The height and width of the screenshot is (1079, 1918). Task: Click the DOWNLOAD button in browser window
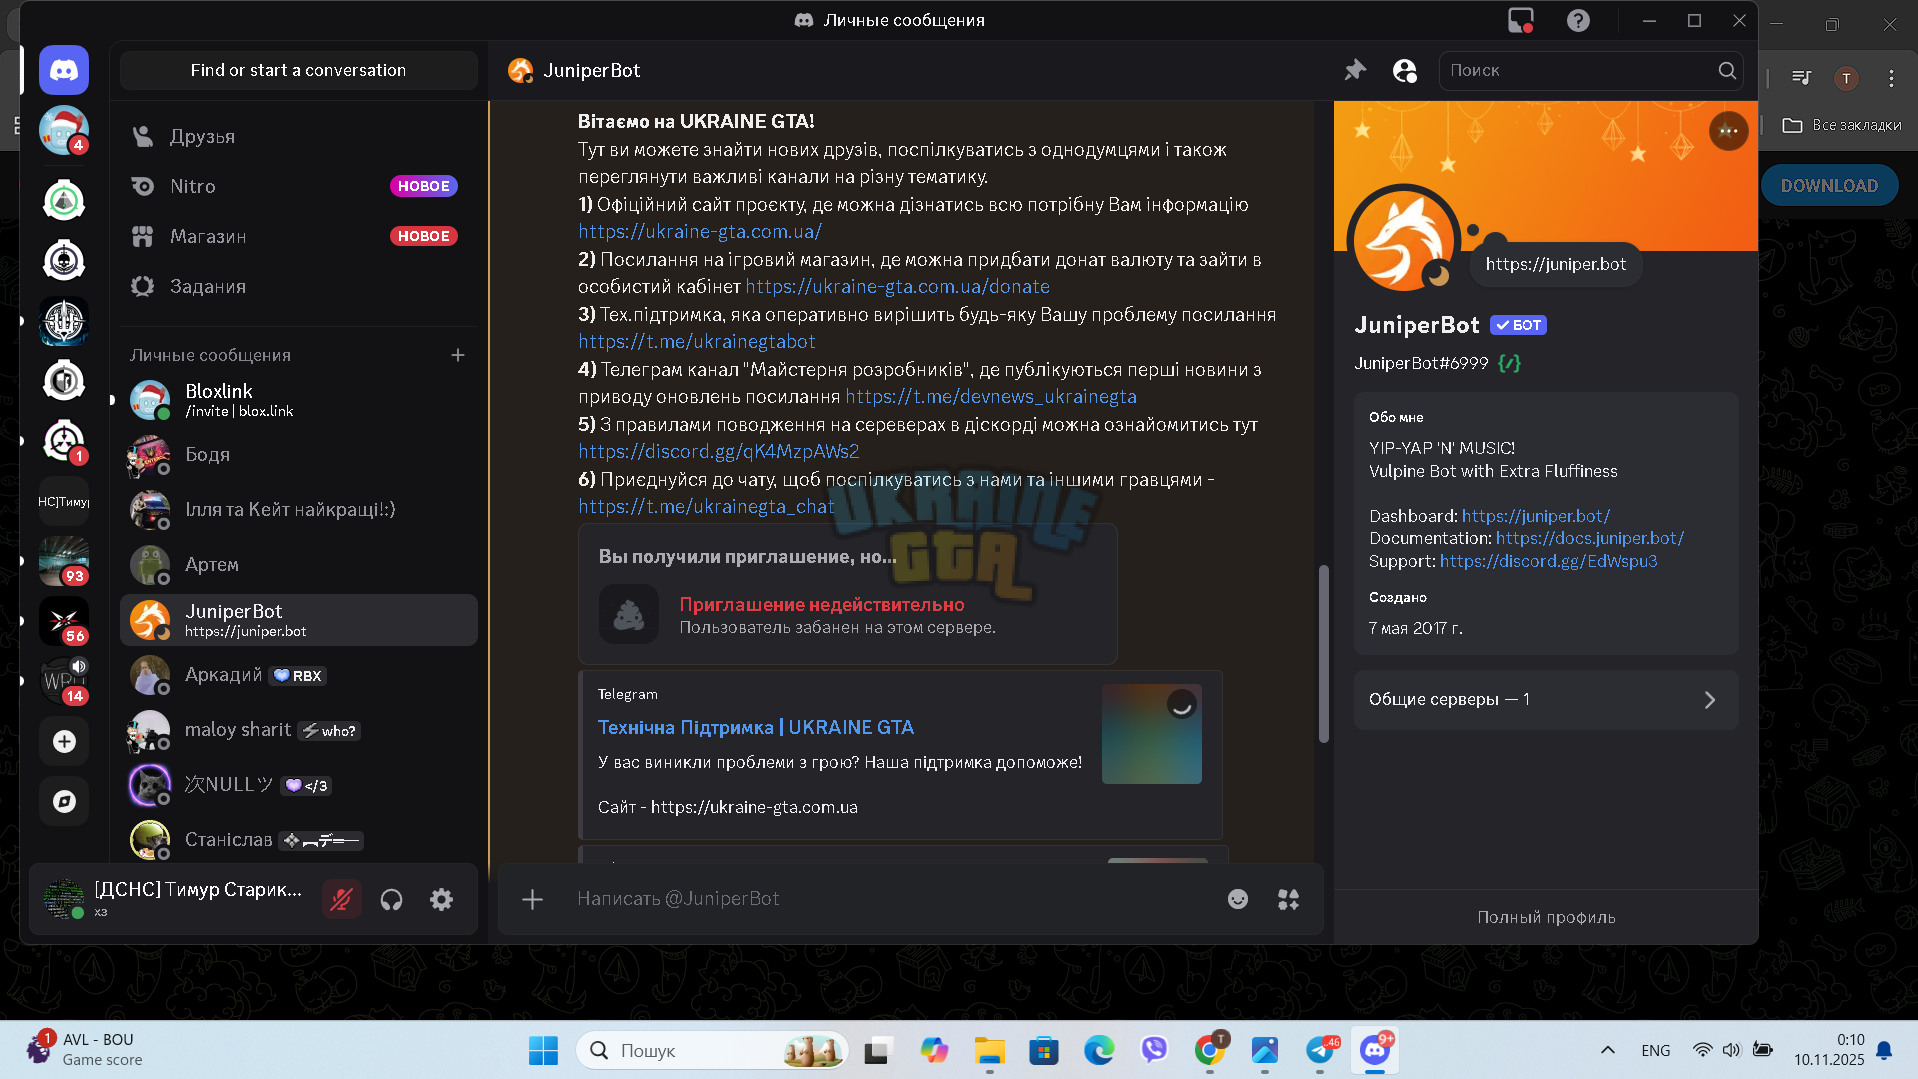pyautogui.click(x=1829, y=186)
